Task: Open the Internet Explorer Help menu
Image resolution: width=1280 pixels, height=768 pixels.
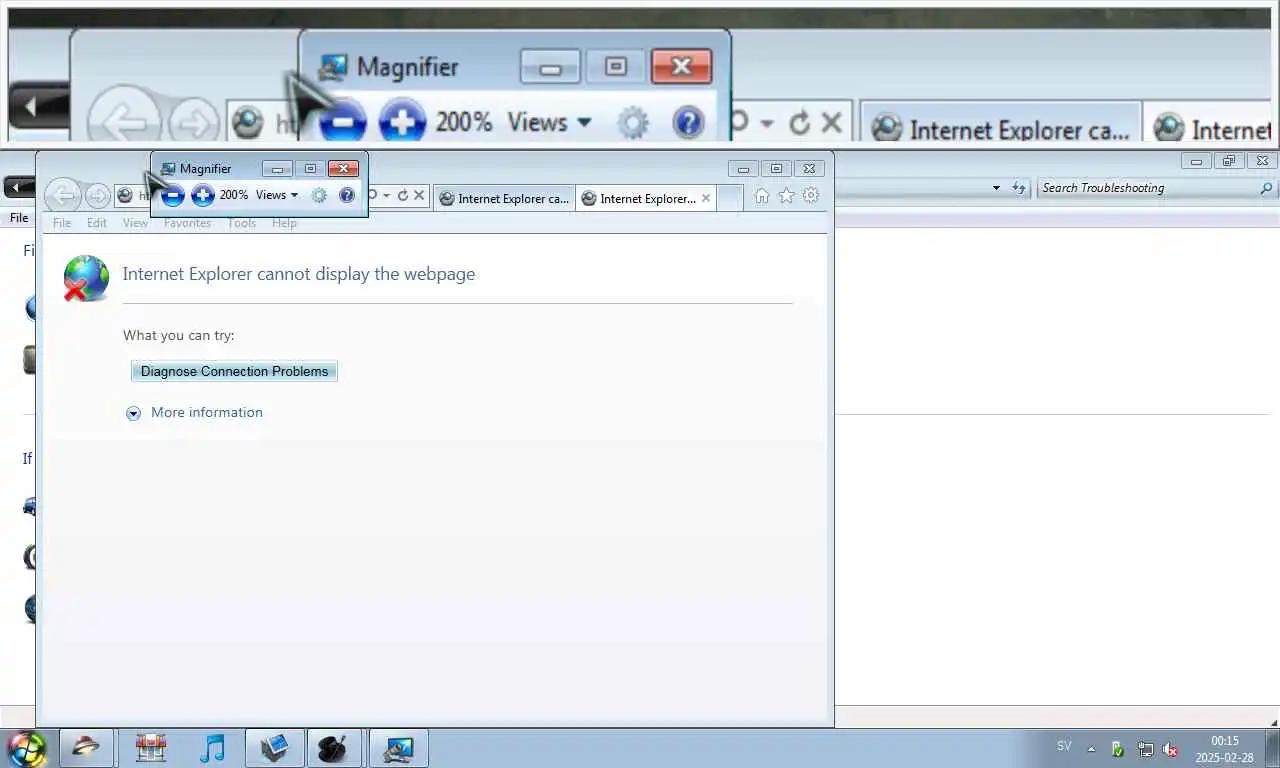Action: (284, 223)
